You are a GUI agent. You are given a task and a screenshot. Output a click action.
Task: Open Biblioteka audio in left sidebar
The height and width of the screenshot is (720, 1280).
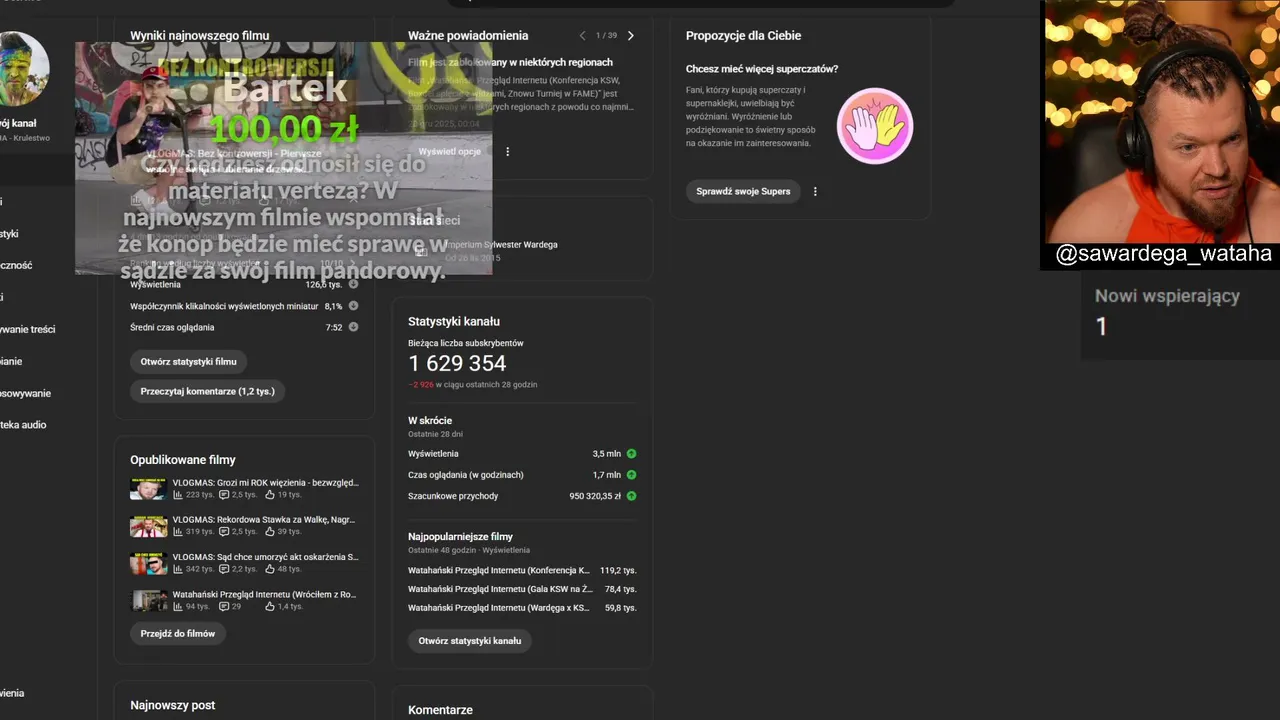pos(23,425)
